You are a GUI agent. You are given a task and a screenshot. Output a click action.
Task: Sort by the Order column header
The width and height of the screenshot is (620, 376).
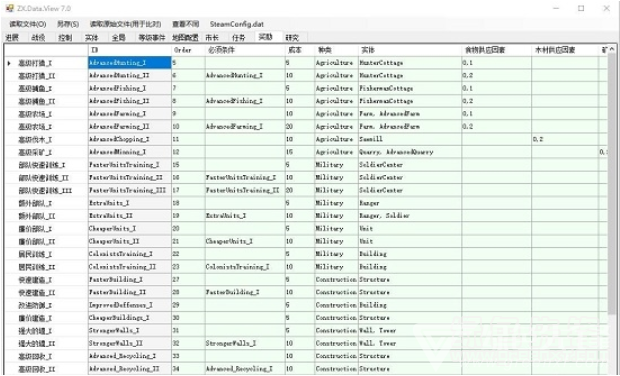click(x=188, y=50)
